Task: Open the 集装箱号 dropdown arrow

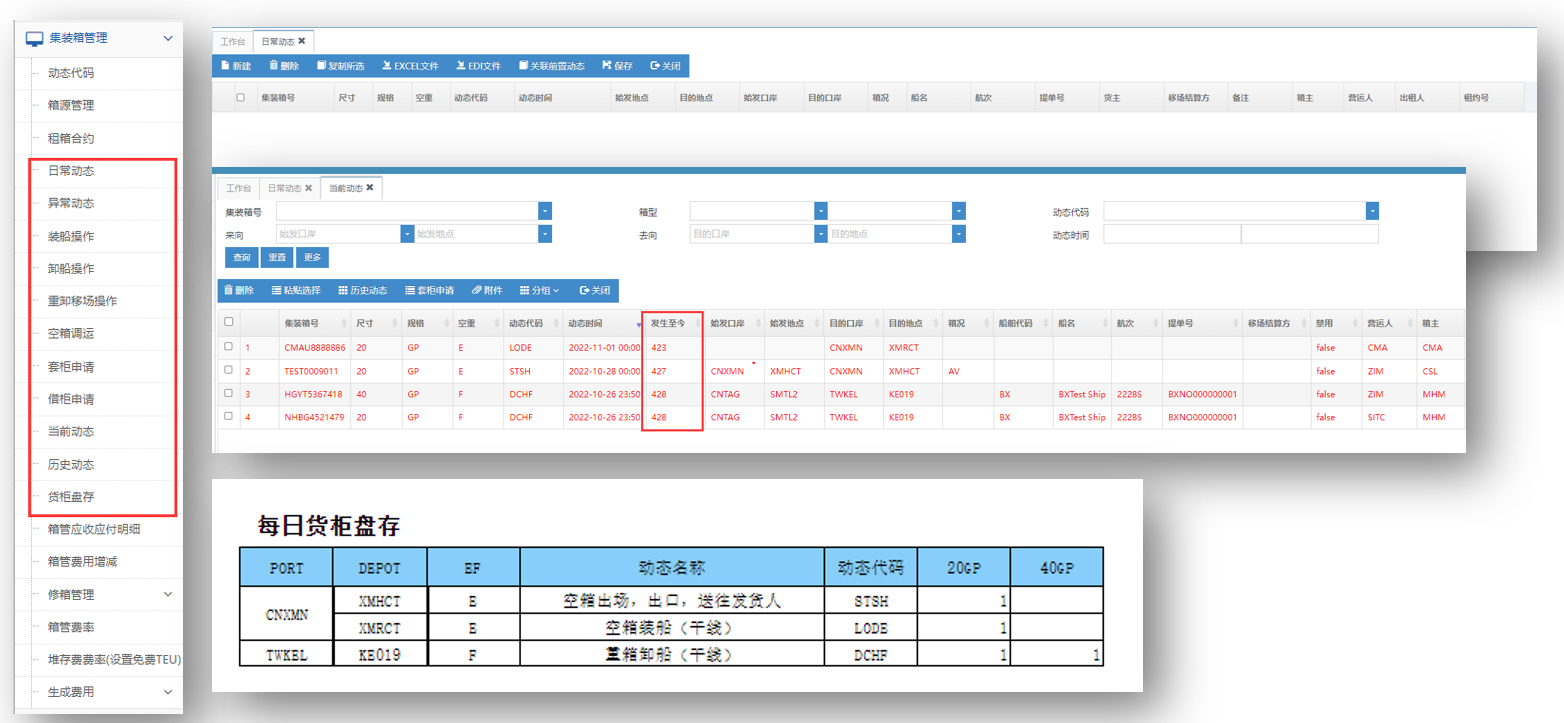Action: (x=545, y=211)
